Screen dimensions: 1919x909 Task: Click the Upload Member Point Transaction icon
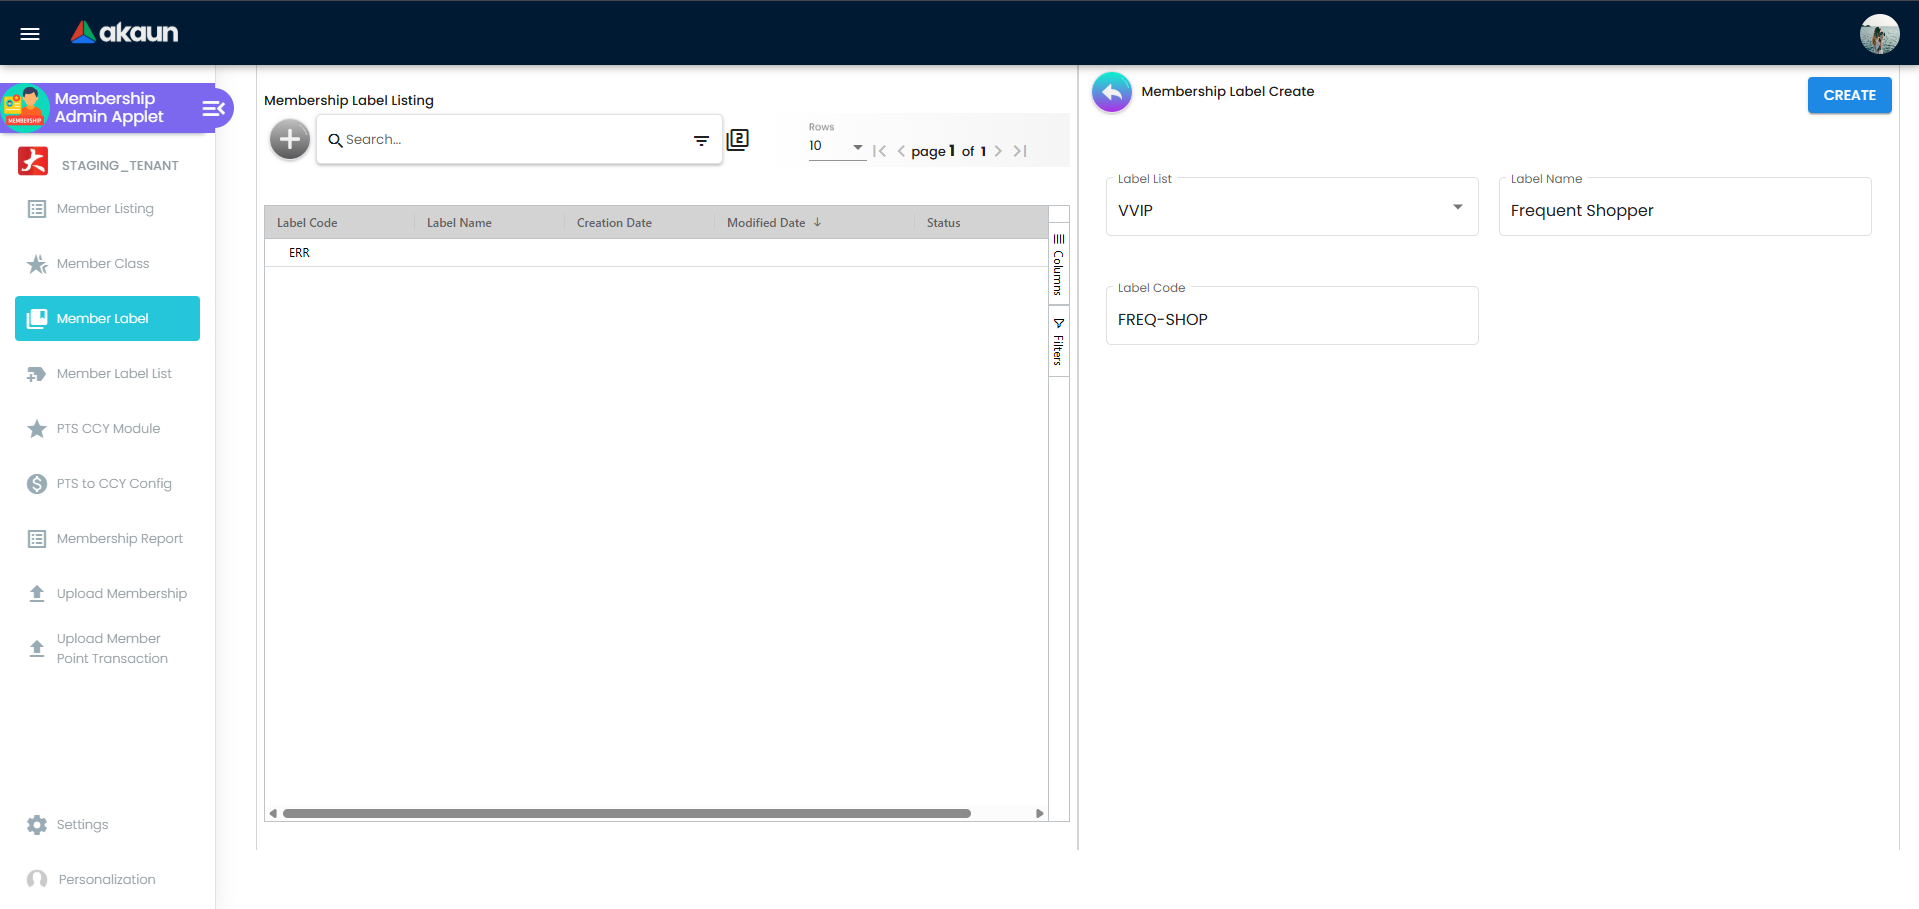tap(37, 645)
